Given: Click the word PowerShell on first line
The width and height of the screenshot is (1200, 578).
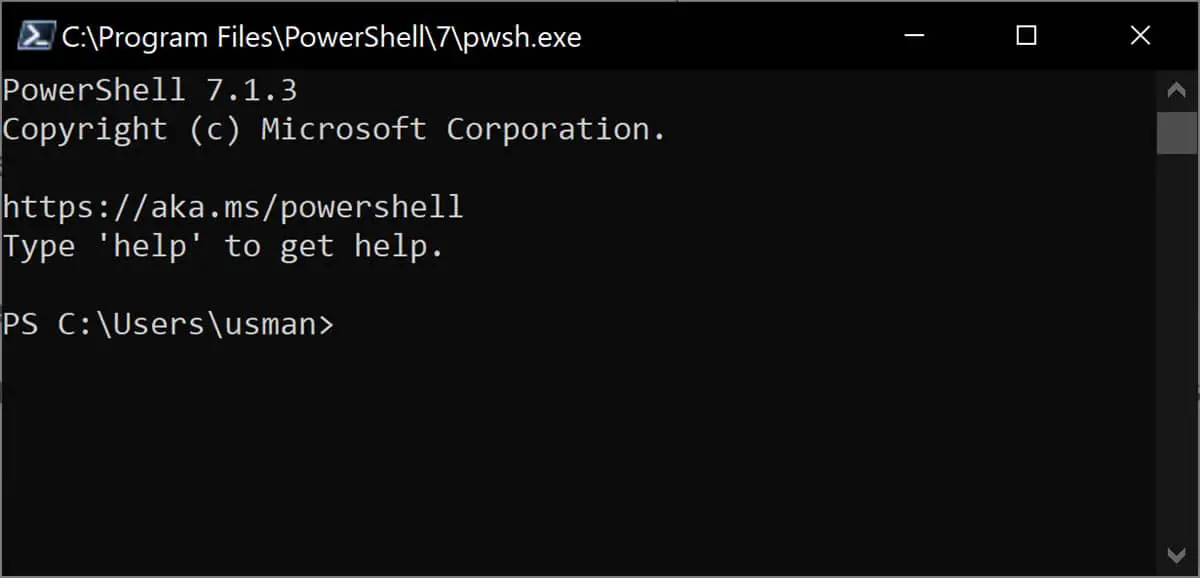Looking at the screenshot, I should point(94,90).
